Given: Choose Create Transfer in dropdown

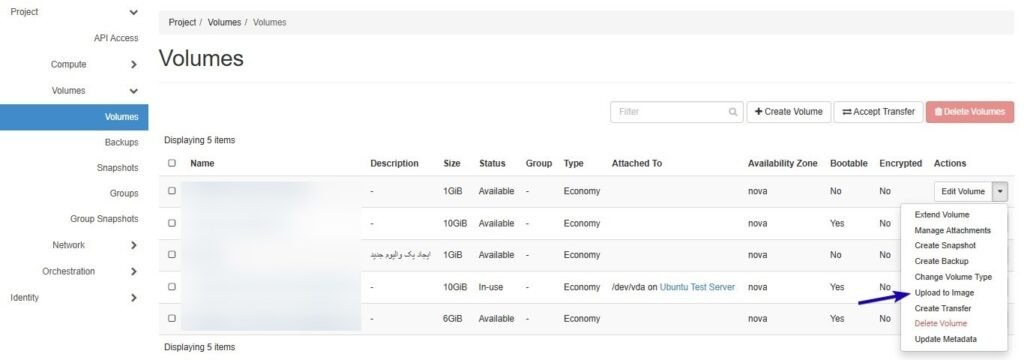Looking at the screenshot, I should click(942, 308).
